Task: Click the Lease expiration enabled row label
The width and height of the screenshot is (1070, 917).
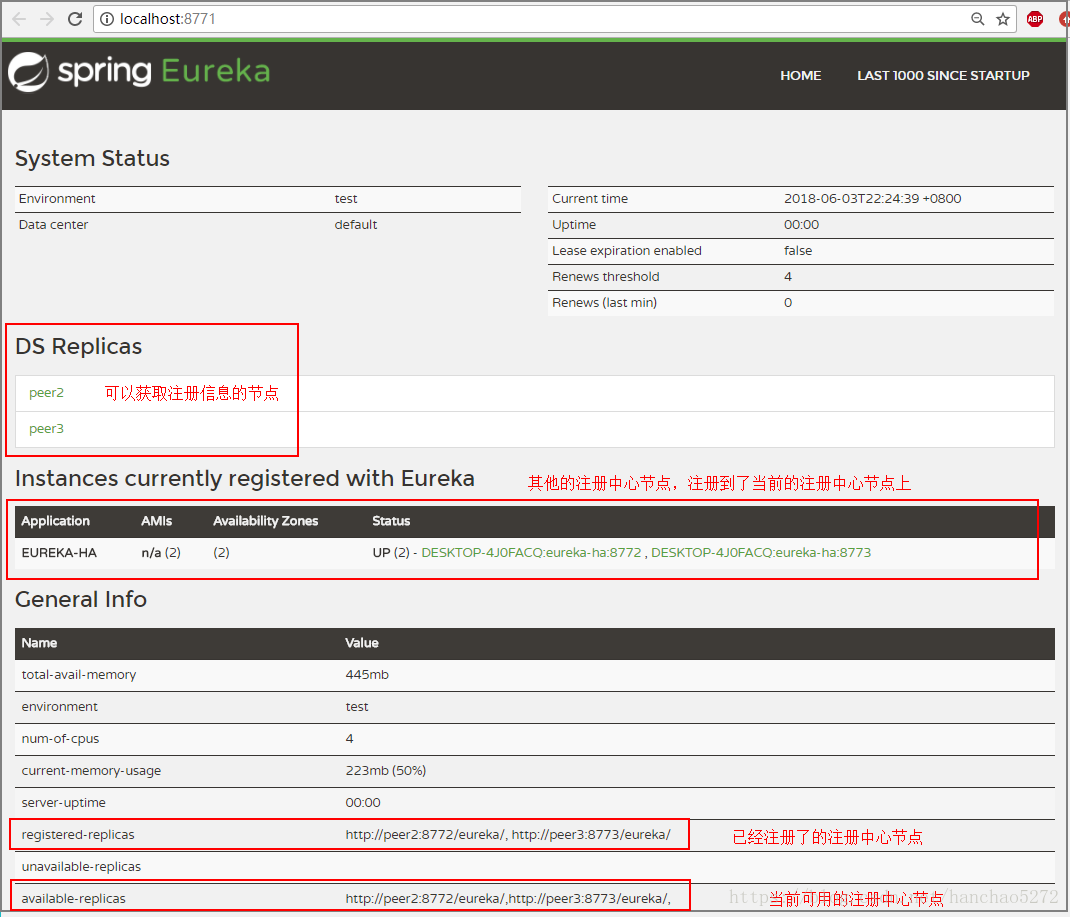Action: pyautogui.click(x=626, y=250)
